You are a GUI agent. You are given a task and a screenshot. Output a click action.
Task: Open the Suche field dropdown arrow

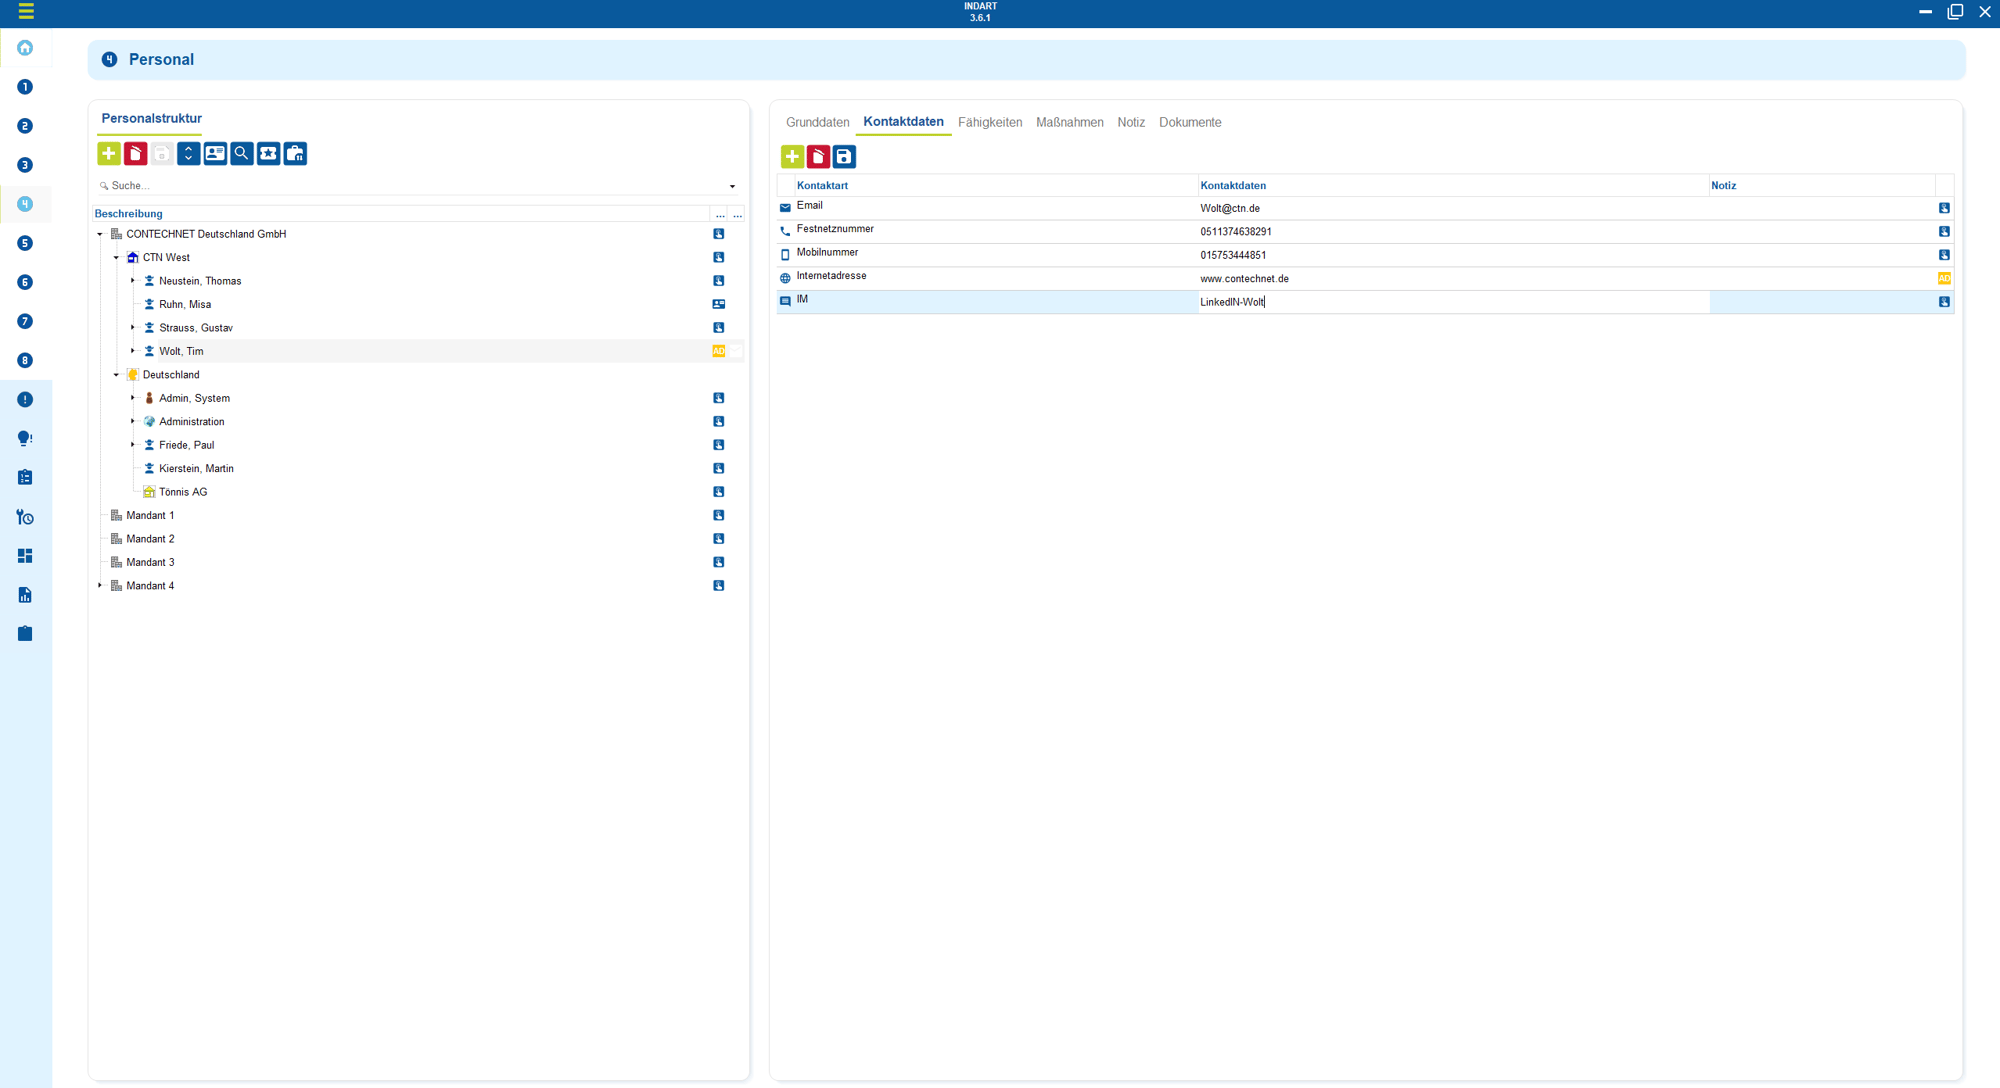coord(732,186)
